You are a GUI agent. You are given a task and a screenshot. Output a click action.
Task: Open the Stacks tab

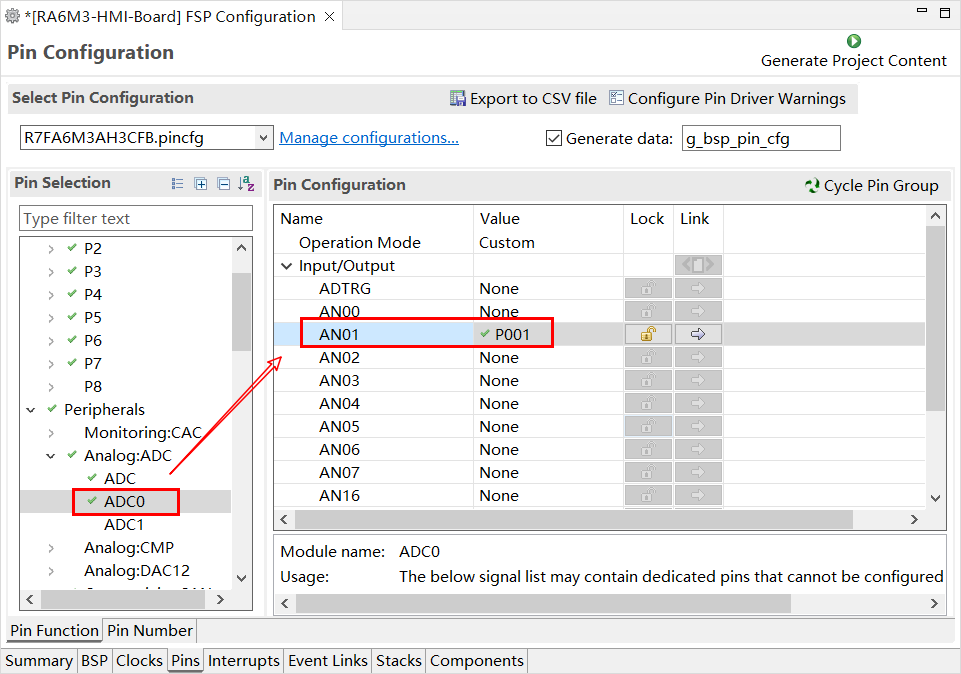[x=398, y=661]
